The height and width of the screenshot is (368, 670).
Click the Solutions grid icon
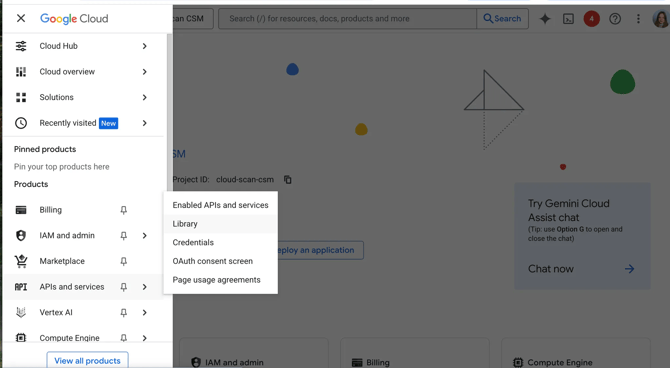point(21,97)
